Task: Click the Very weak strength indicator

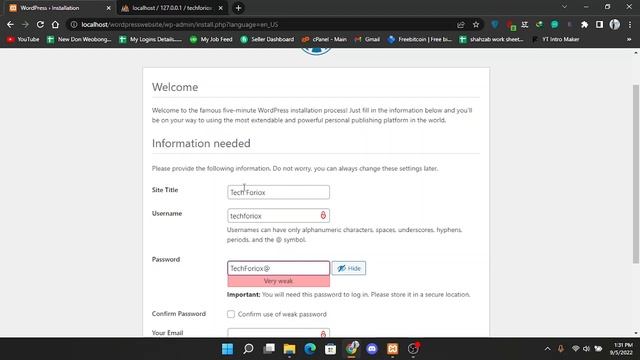Action: tap(278, 281)
